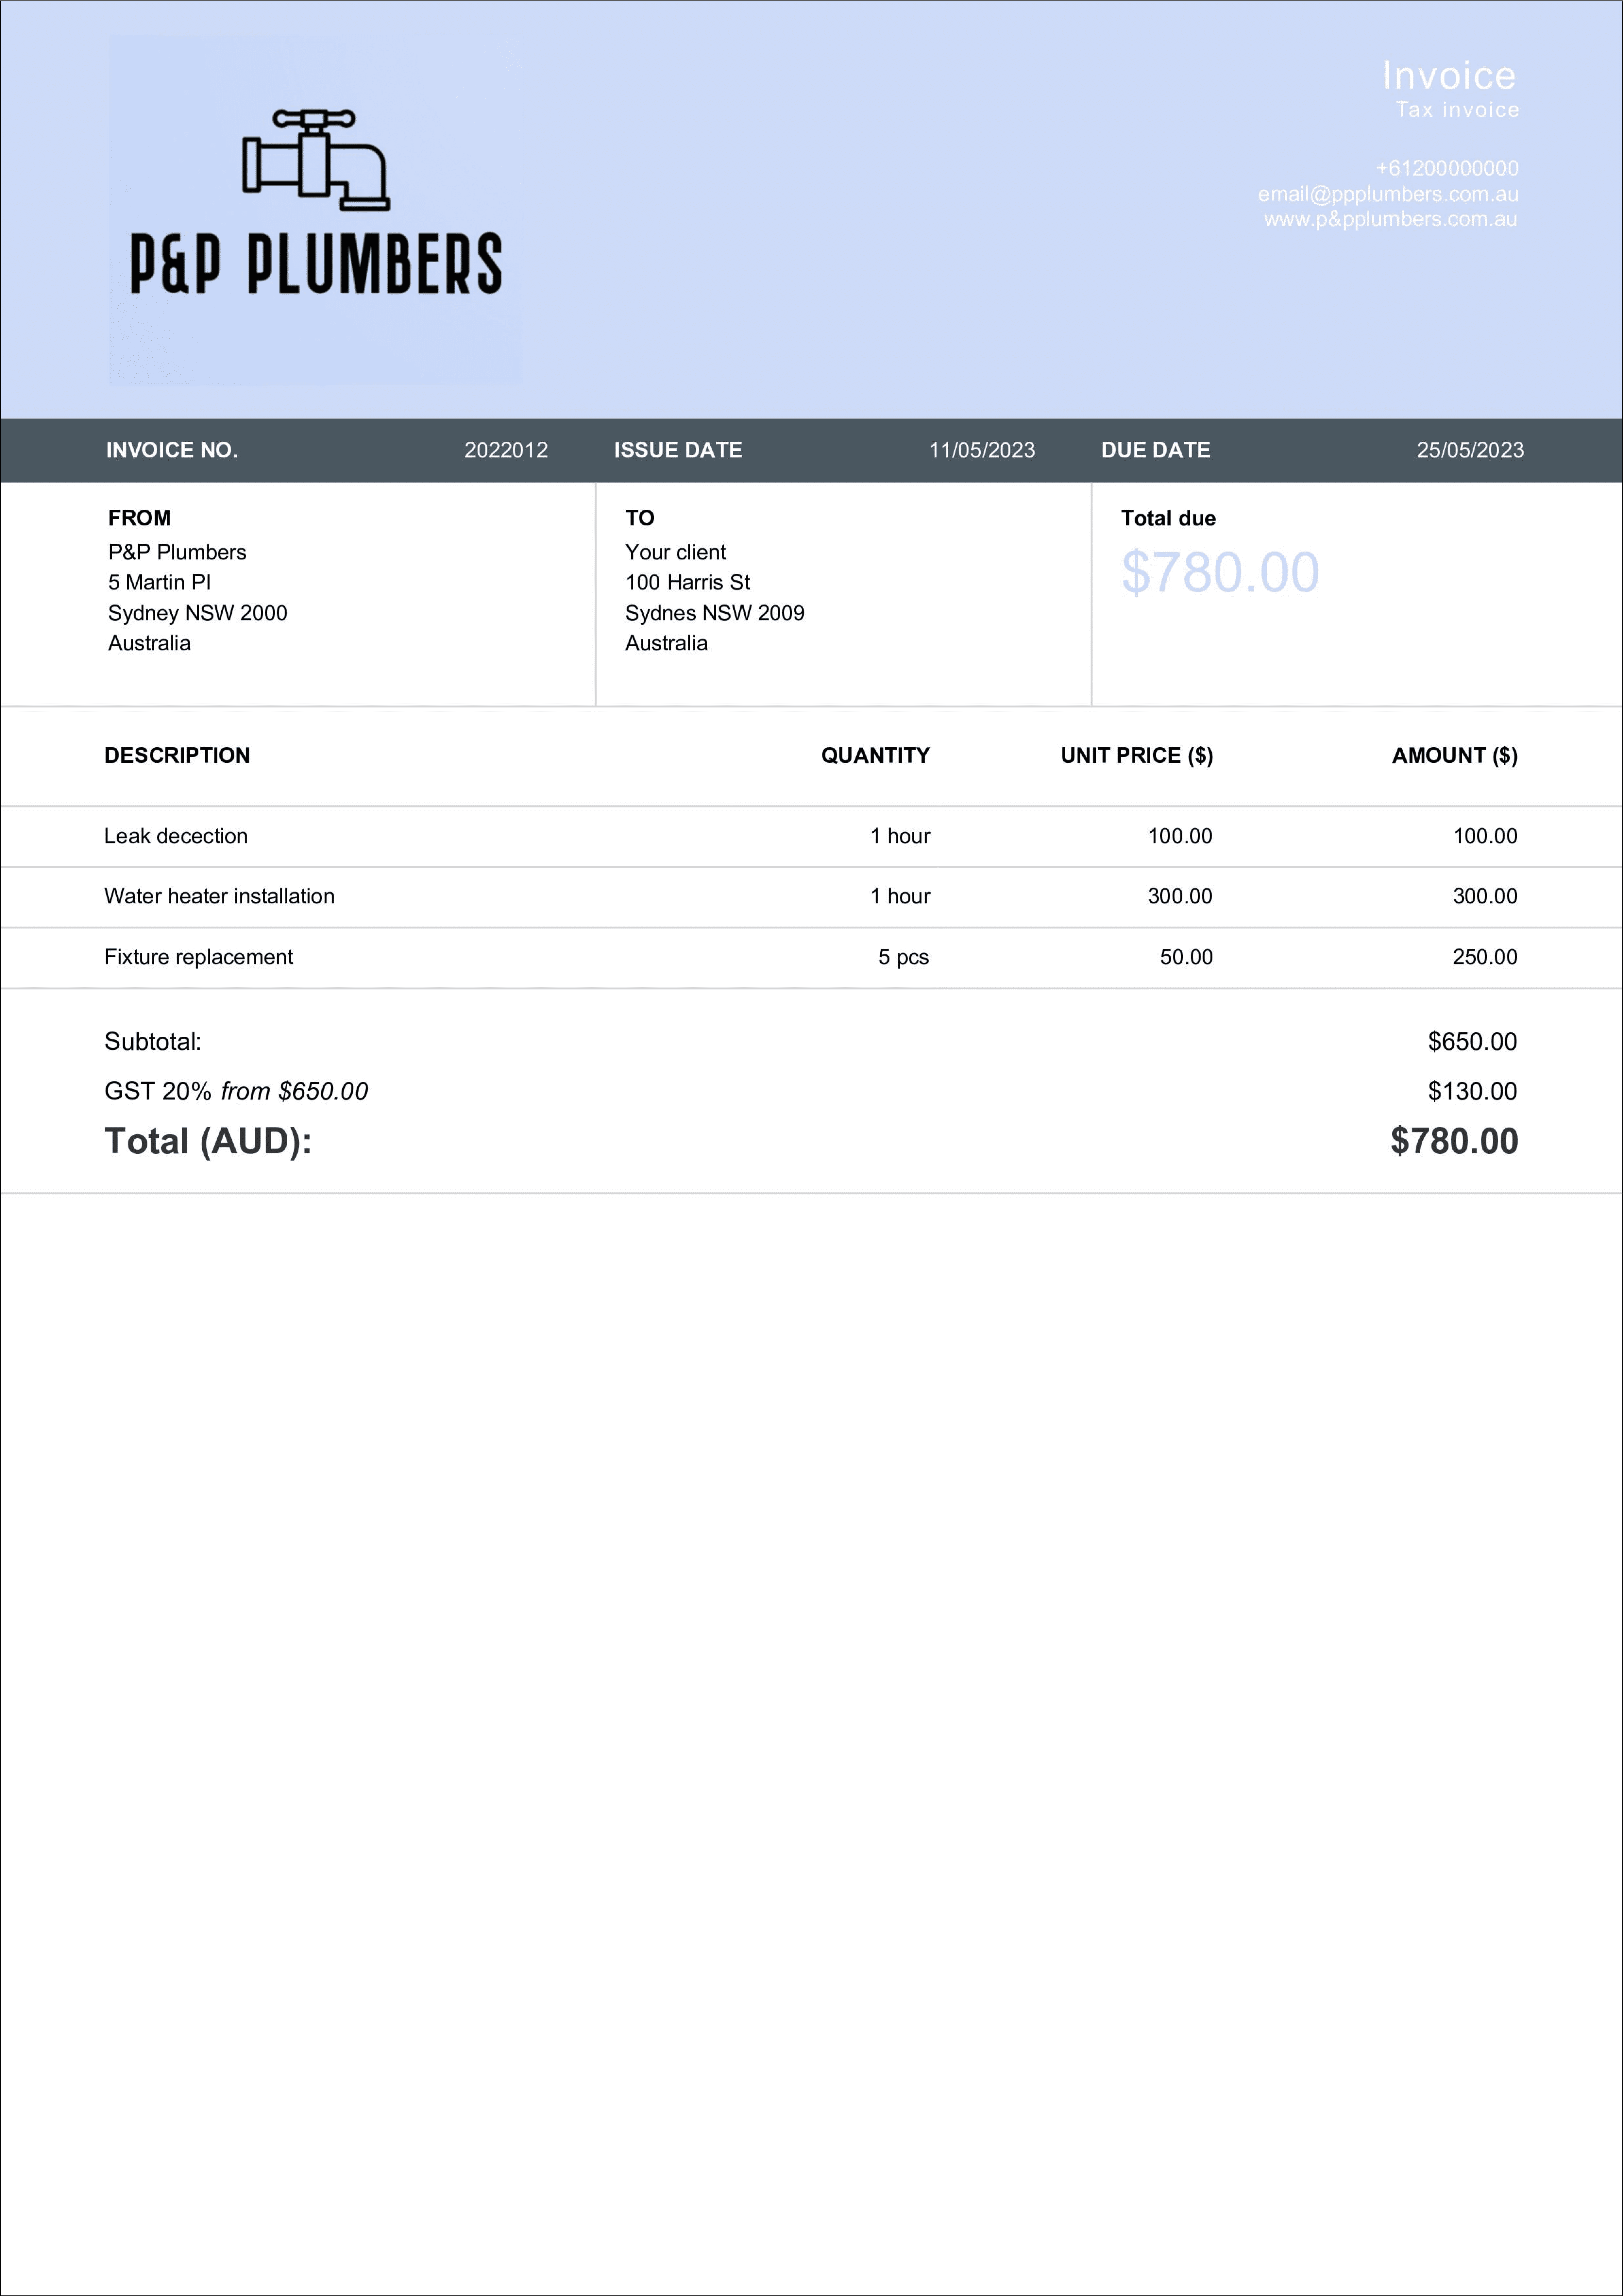Click the 'Fixture replacement' description
1623x2296 pixels.
coord(199,957)
